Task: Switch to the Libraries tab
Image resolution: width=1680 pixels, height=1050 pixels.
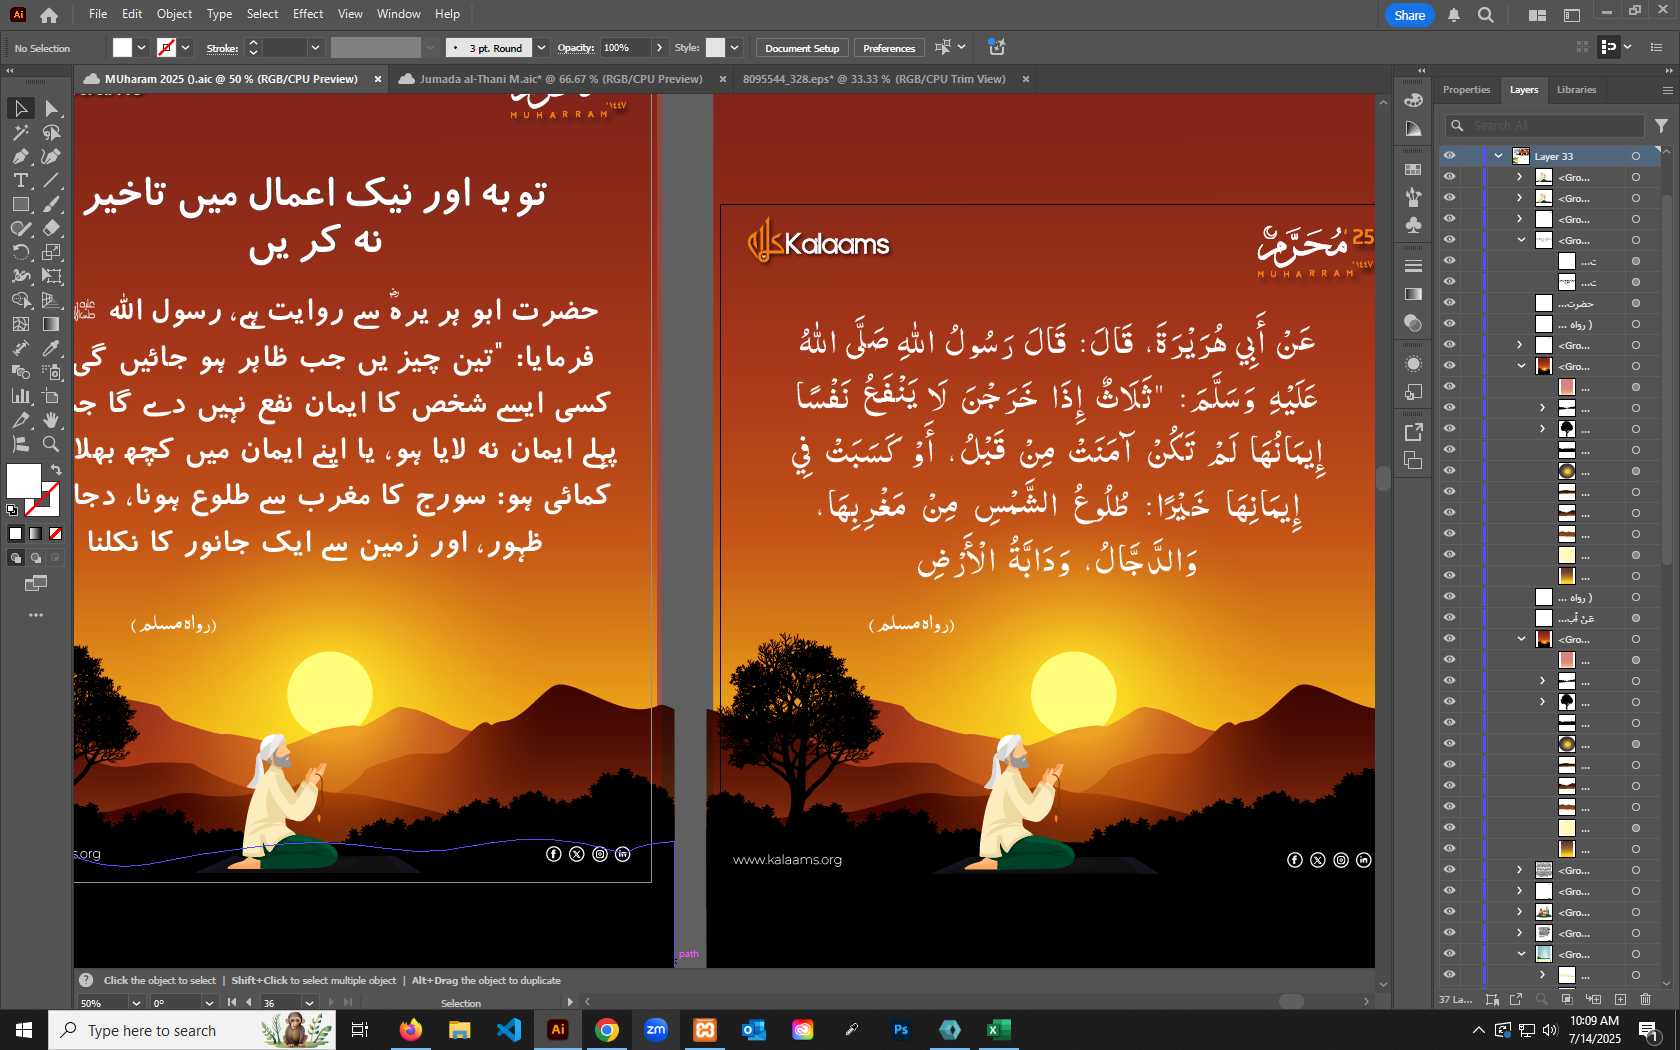Action: click(x=1576, y=90)
